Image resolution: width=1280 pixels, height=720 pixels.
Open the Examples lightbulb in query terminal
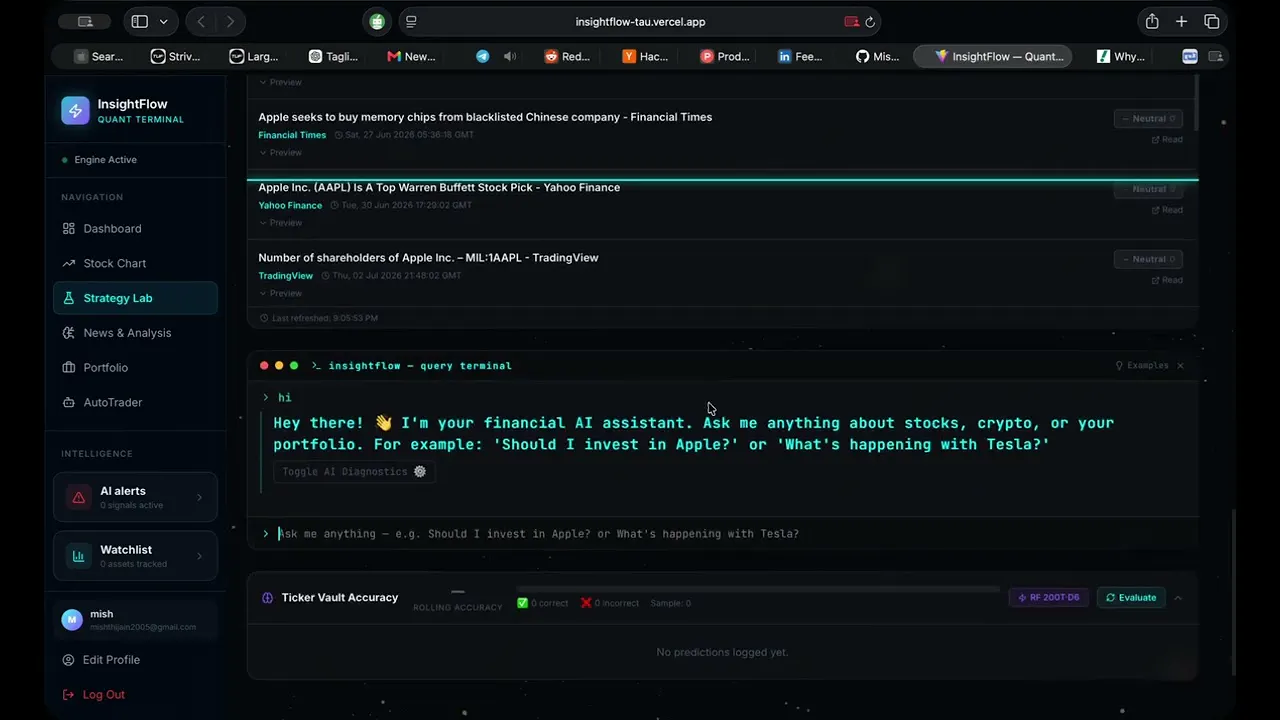[1141, 366]
